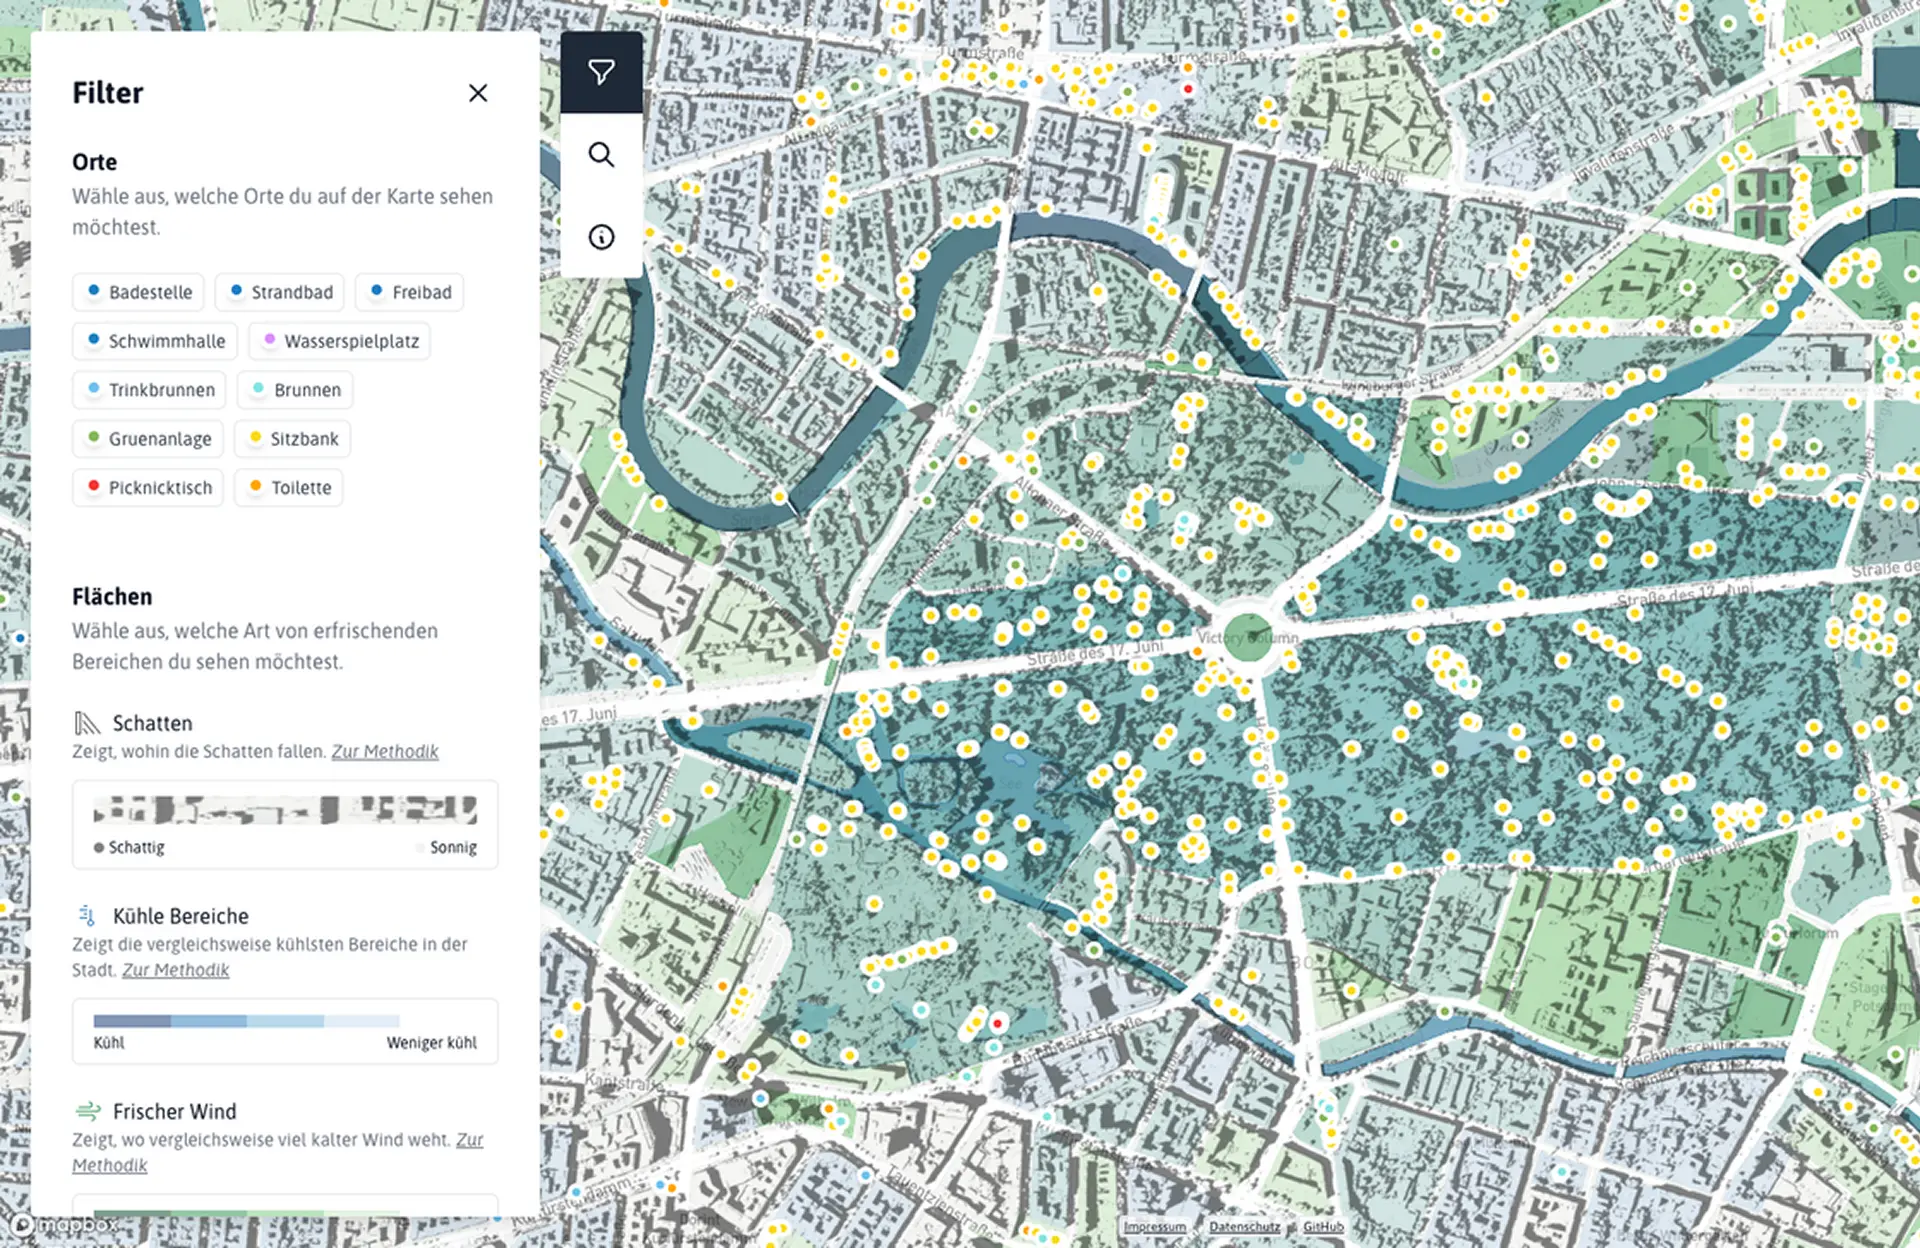The height and width of the screenshot is (1248, 1920).
Task: Open the Datenschutz footer link
Action: click(x=1244, y=1227)
